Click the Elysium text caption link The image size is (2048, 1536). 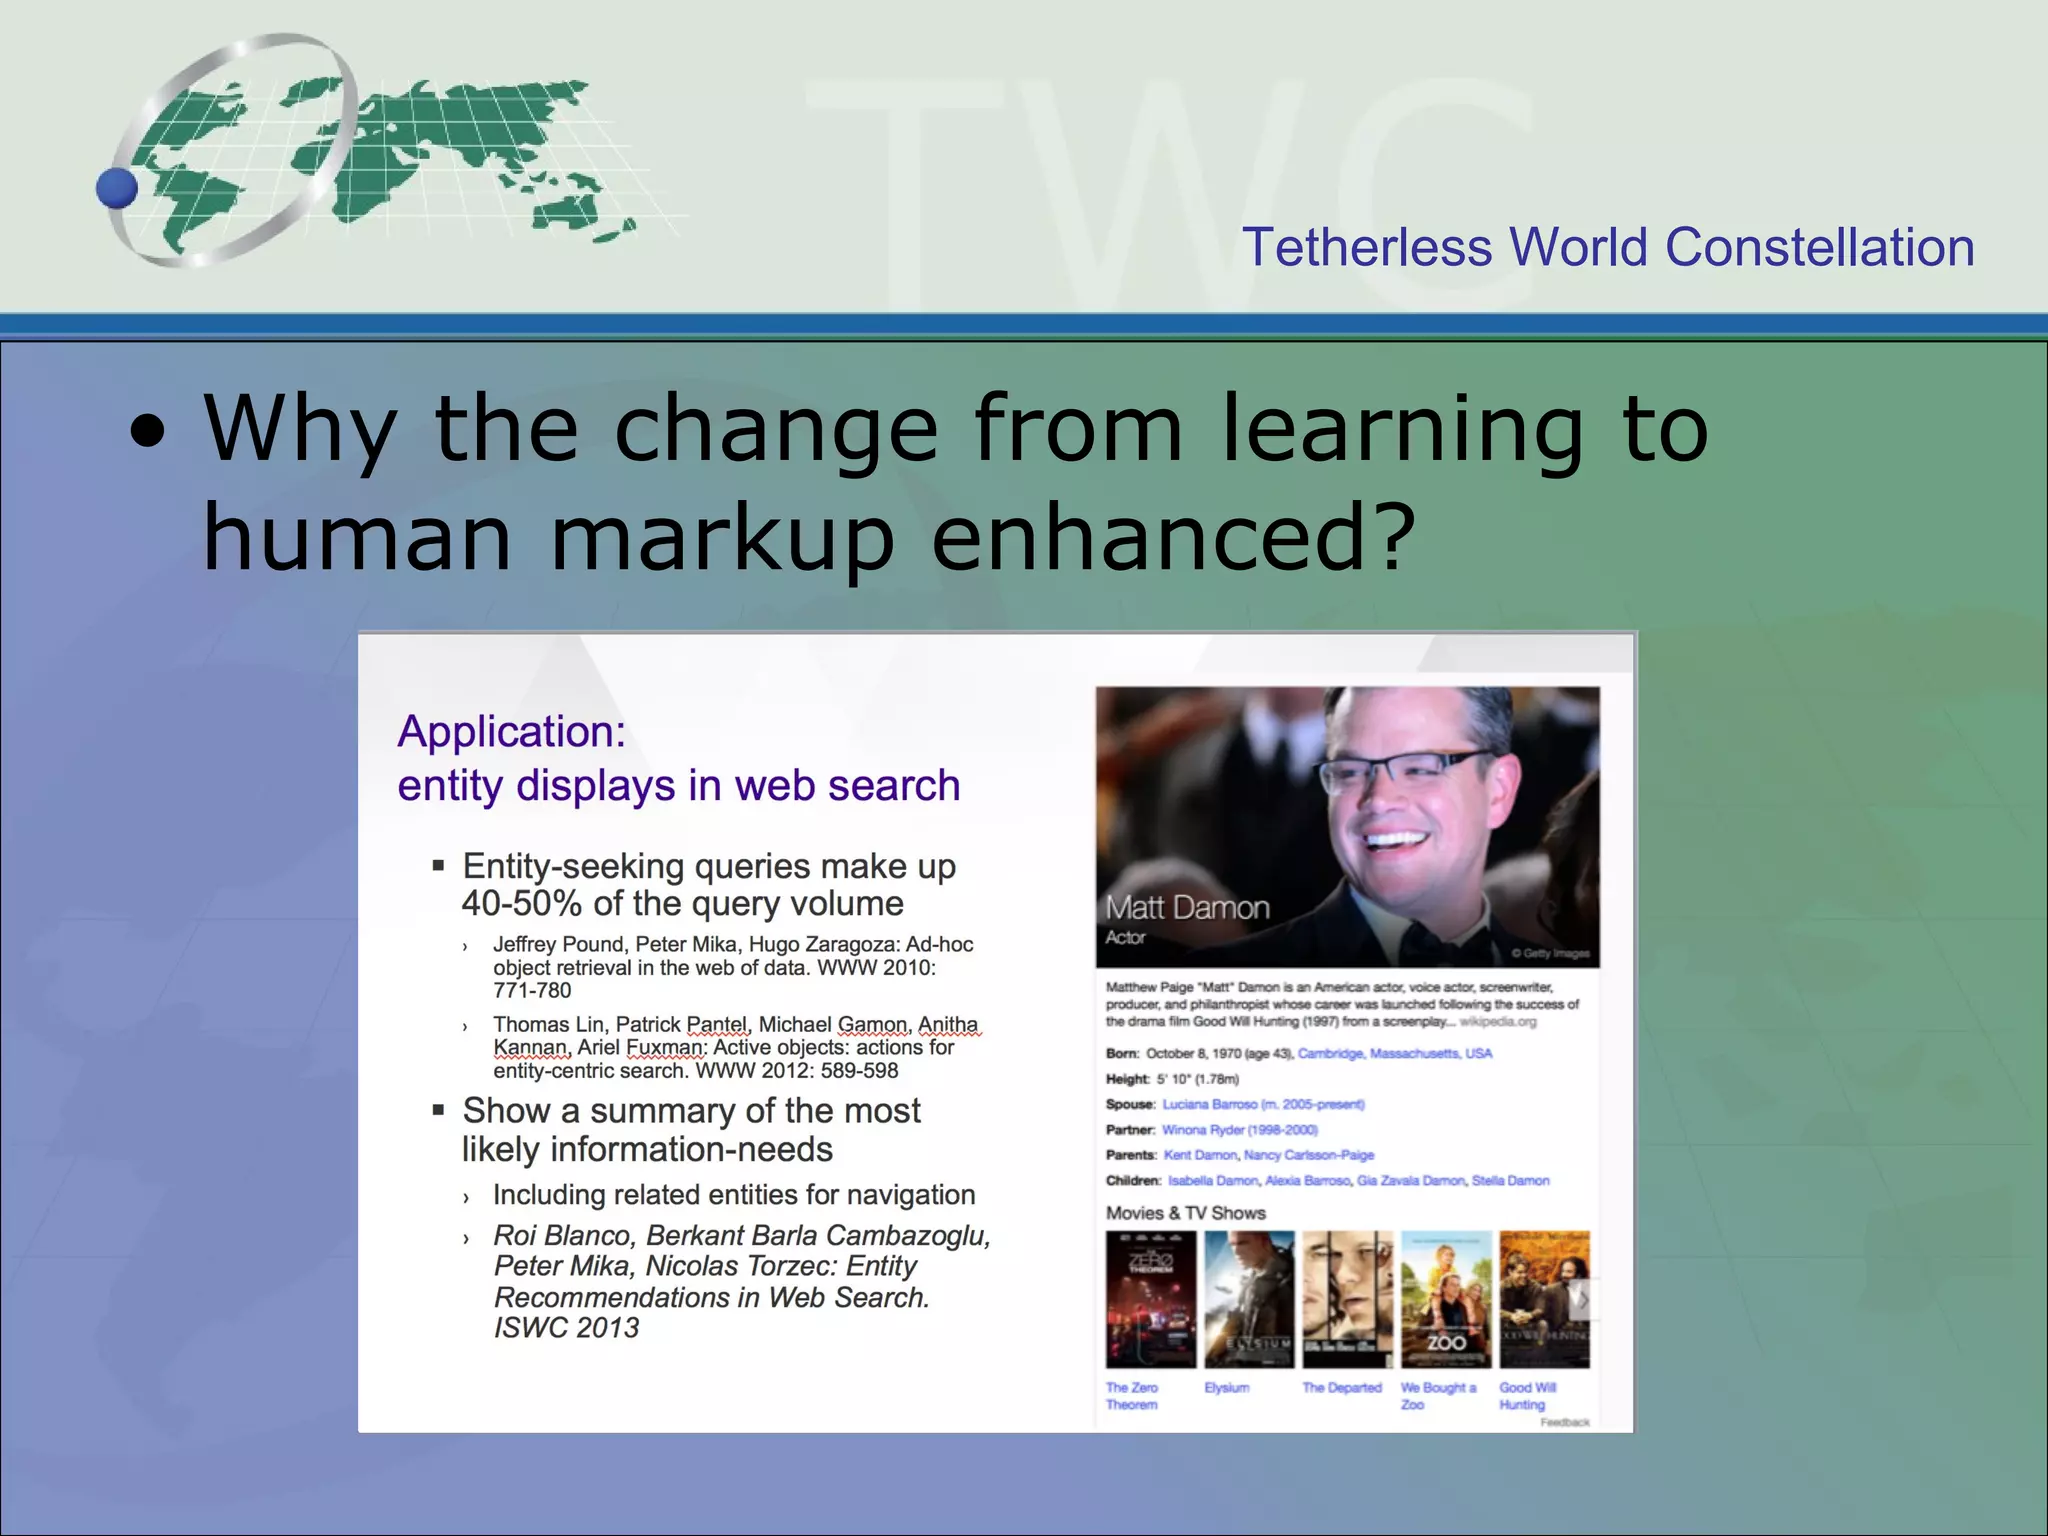click(1227, 1388)
